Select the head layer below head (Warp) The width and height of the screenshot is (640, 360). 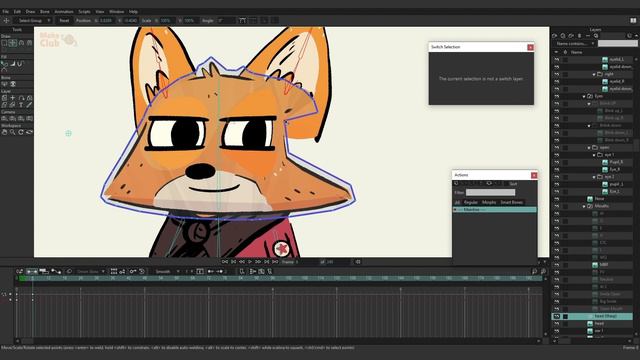(x=599, y=324)
